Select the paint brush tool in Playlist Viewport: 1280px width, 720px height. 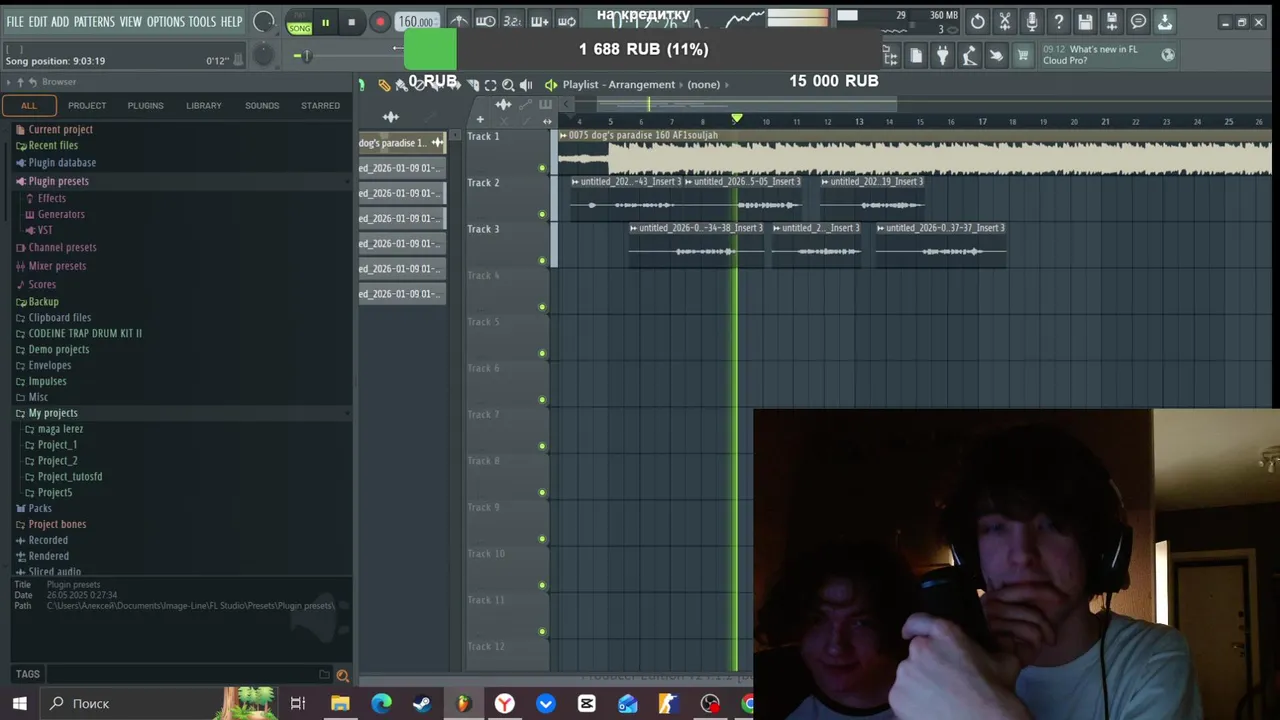click(402, 85)
